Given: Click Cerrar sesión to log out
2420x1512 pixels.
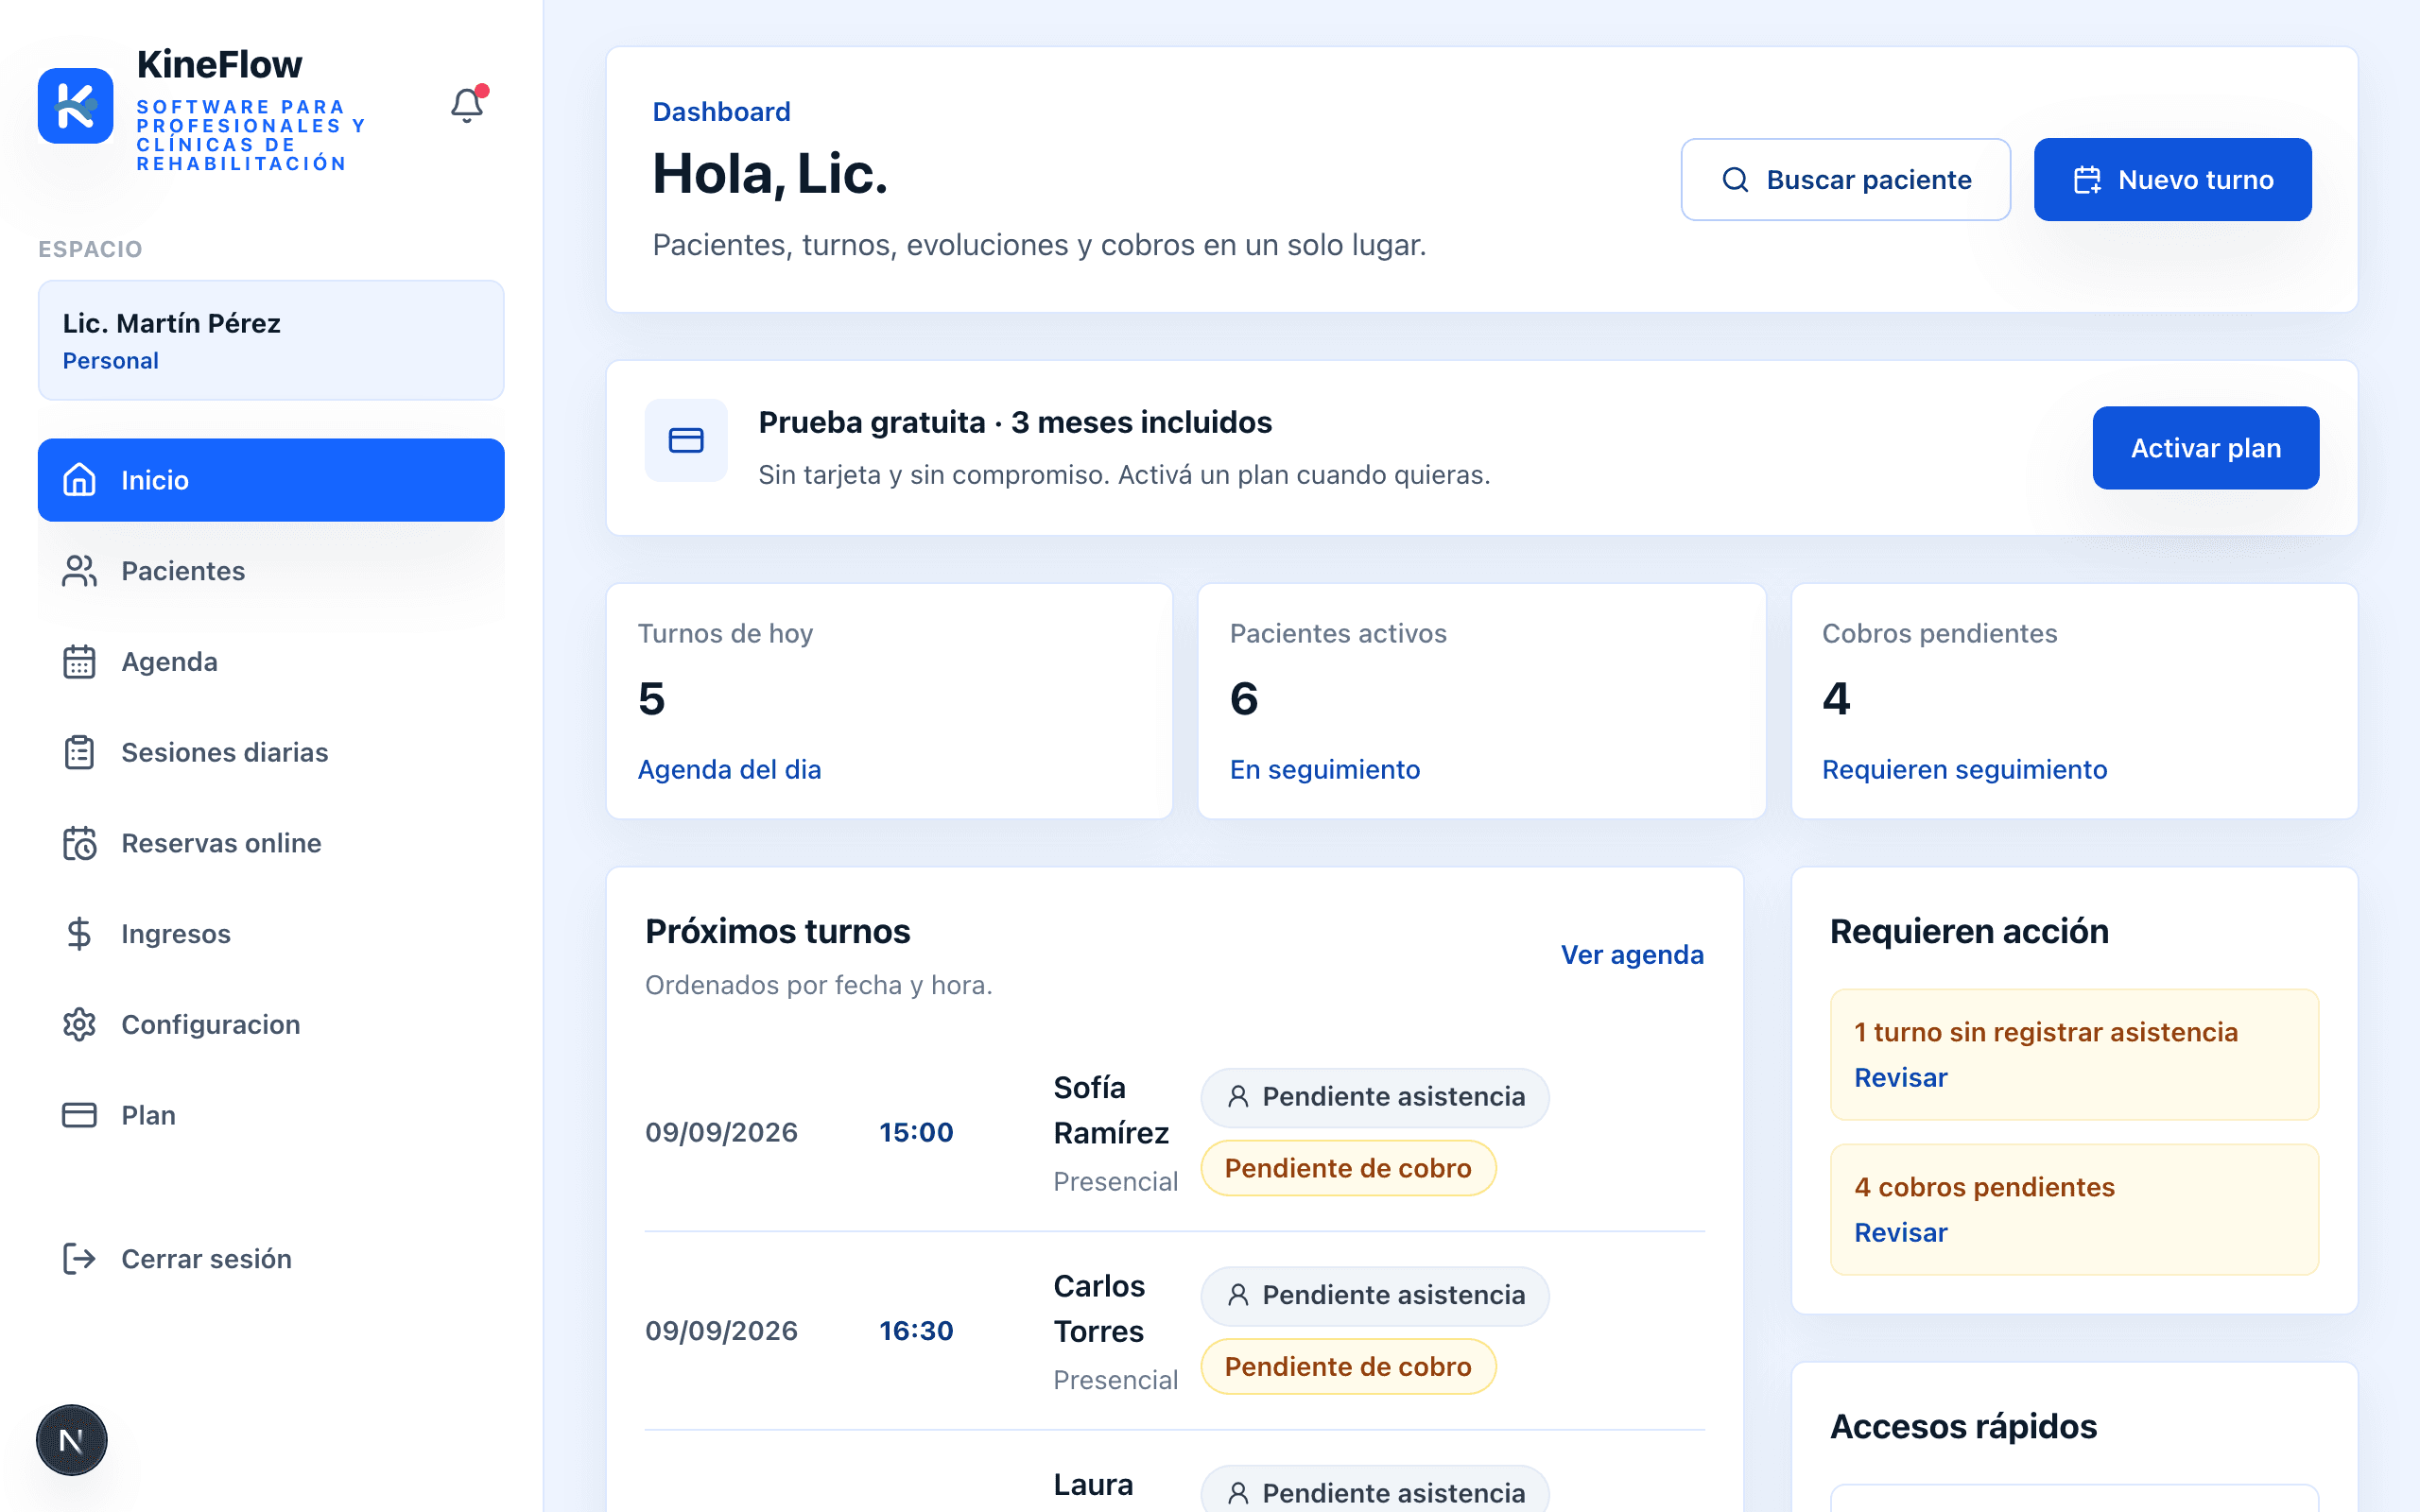Looking at the screenshot, I should coord(271,1259).
